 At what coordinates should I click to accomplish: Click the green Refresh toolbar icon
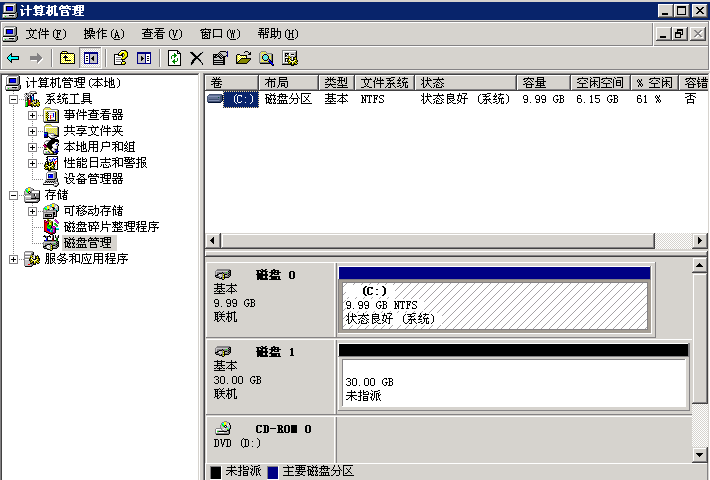(175, 58)
